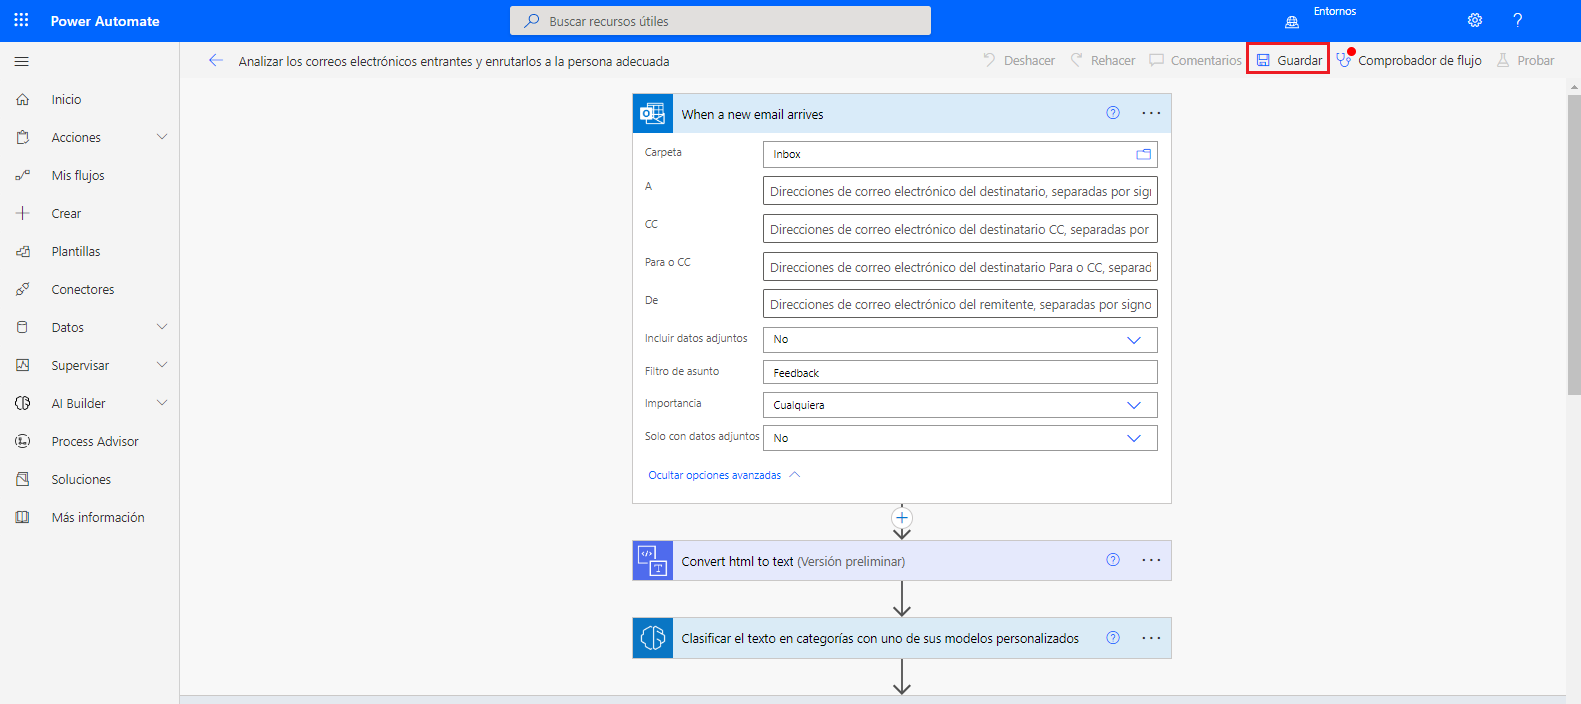Click the Conectores icon in sidebar
The height and width of the screenshot is (704, 1581).
[x=23, y=289]
